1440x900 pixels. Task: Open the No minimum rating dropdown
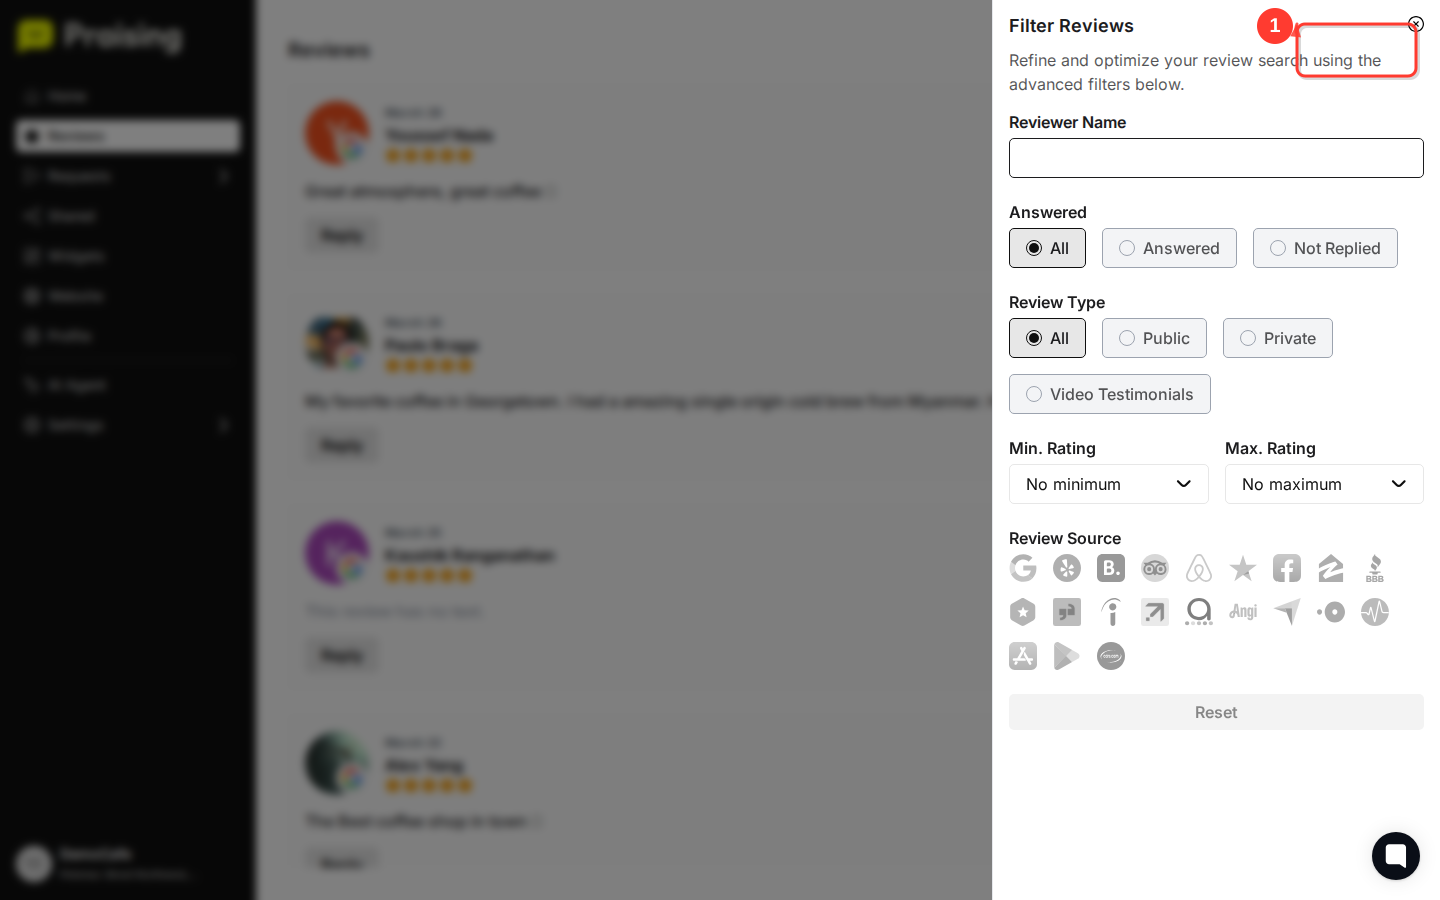[1108, 484]
